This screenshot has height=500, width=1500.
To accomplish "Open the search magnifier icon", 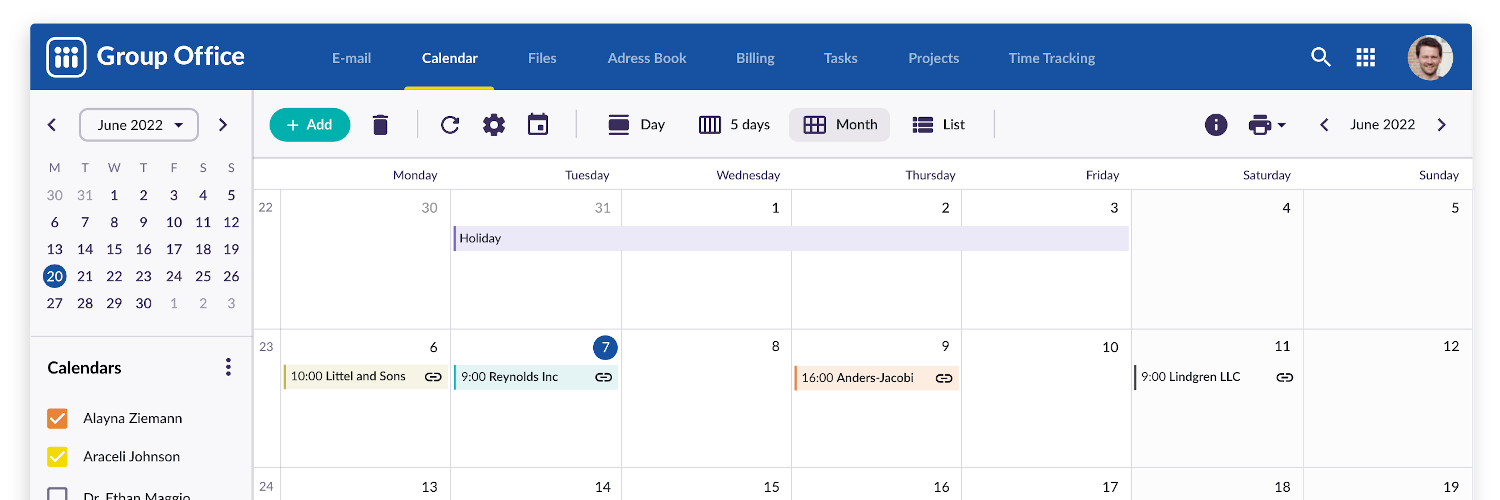I will (x=1321, y=58).
